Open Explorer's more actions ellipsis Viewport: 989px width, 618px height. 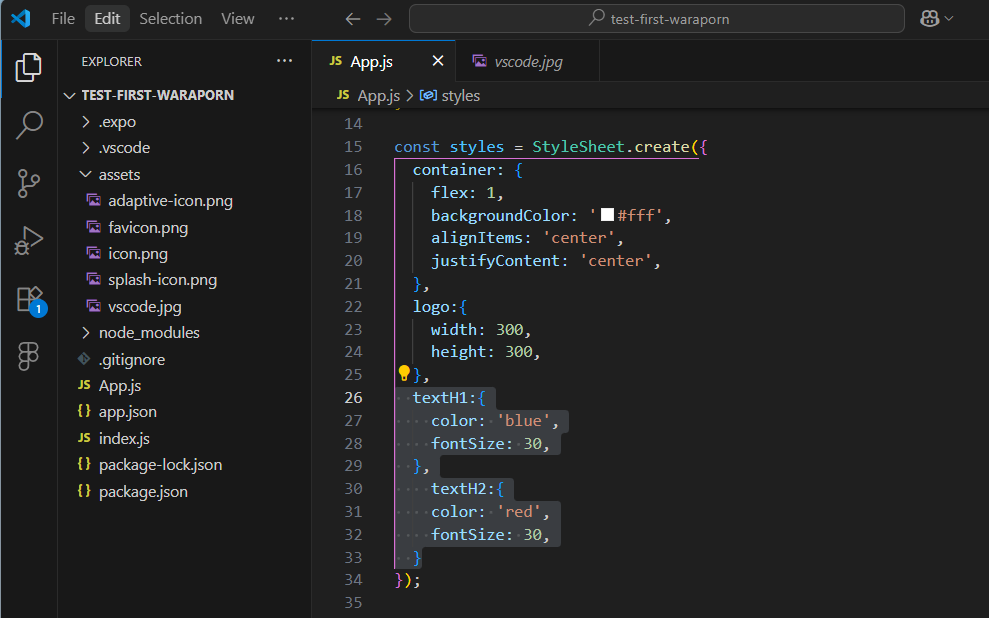[x=285, y=62]
